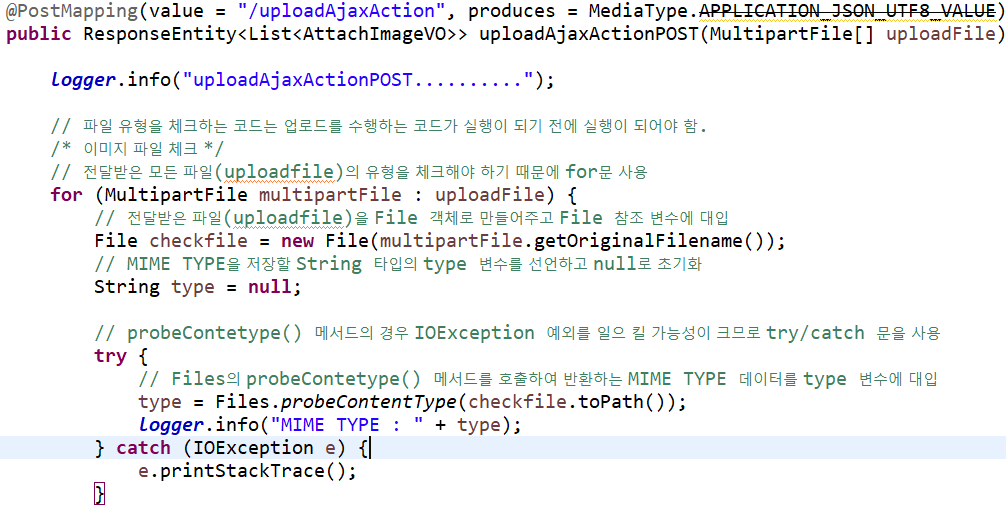Click the line 'String type = null;'
The width and height of the screenshot is (1006, 512).
197,287
